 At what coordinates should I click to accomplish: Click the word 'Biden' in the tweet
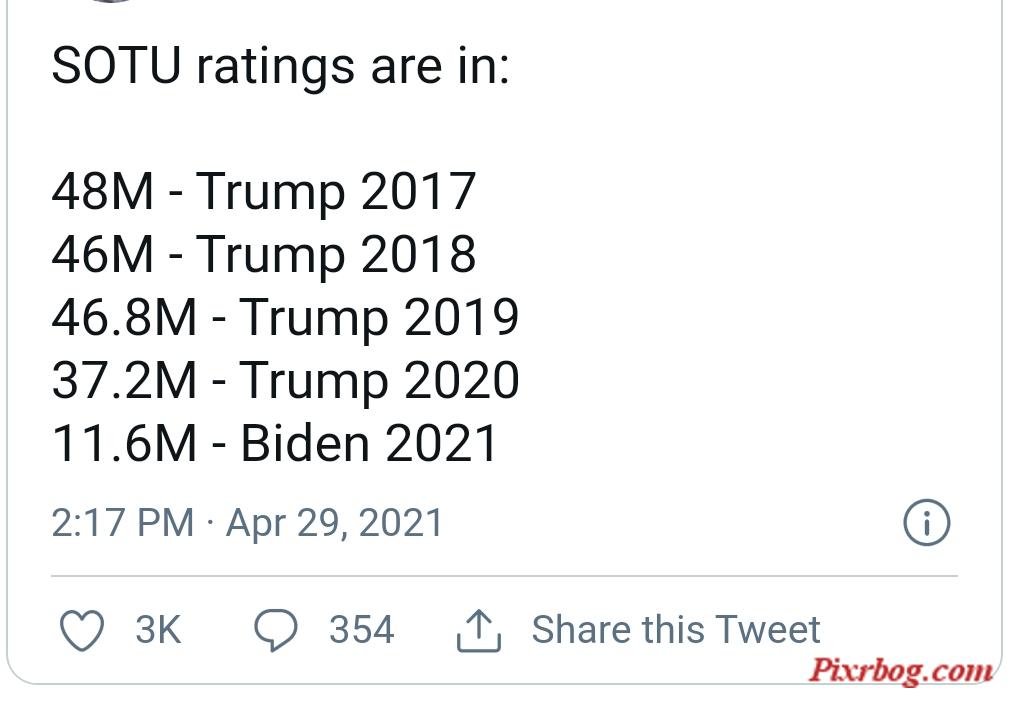[x=307, y=443]
